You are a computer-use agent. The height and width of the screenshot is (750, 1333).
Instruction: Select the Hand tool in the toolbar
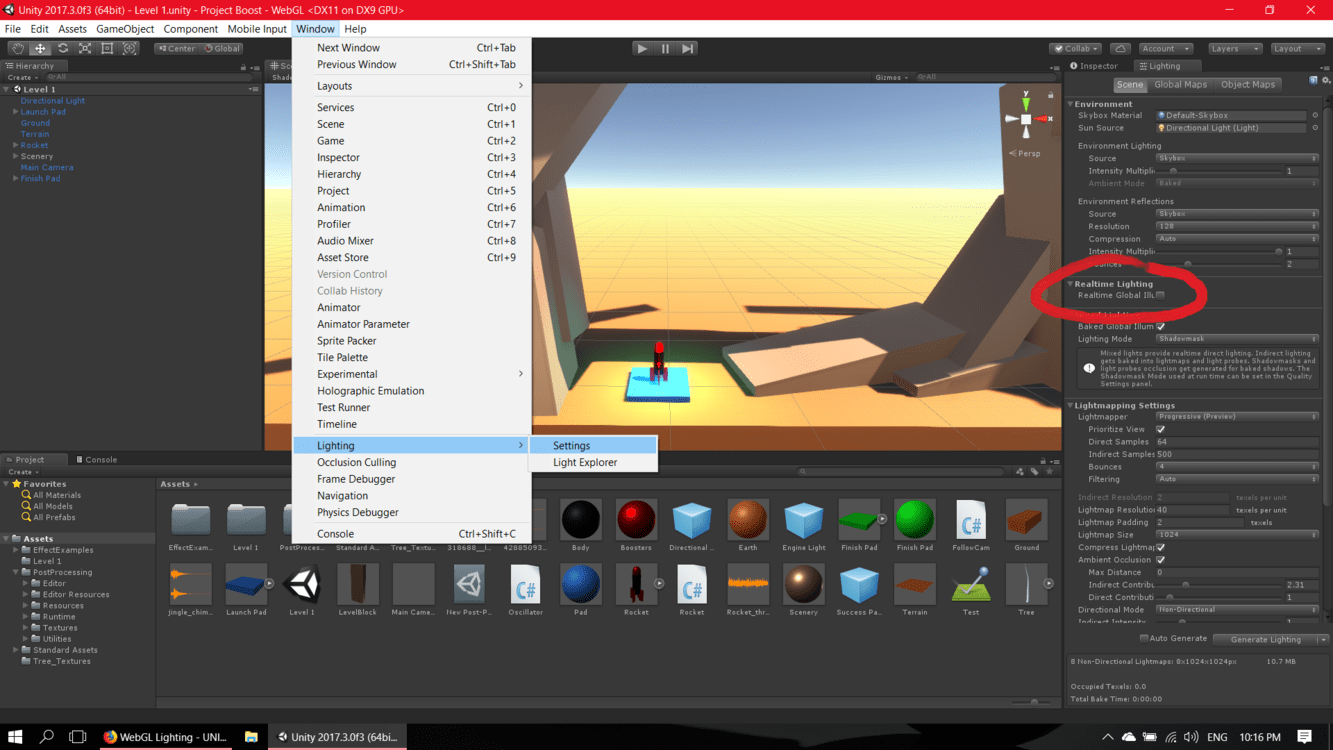pos(16,48)
